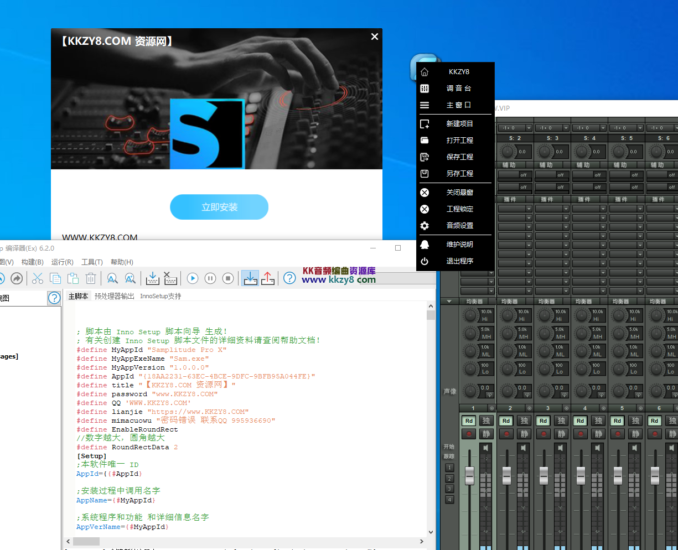Toggle mute 静 on mixer channel 1
This screenshot has height=550, width=678.
(486, 434)
